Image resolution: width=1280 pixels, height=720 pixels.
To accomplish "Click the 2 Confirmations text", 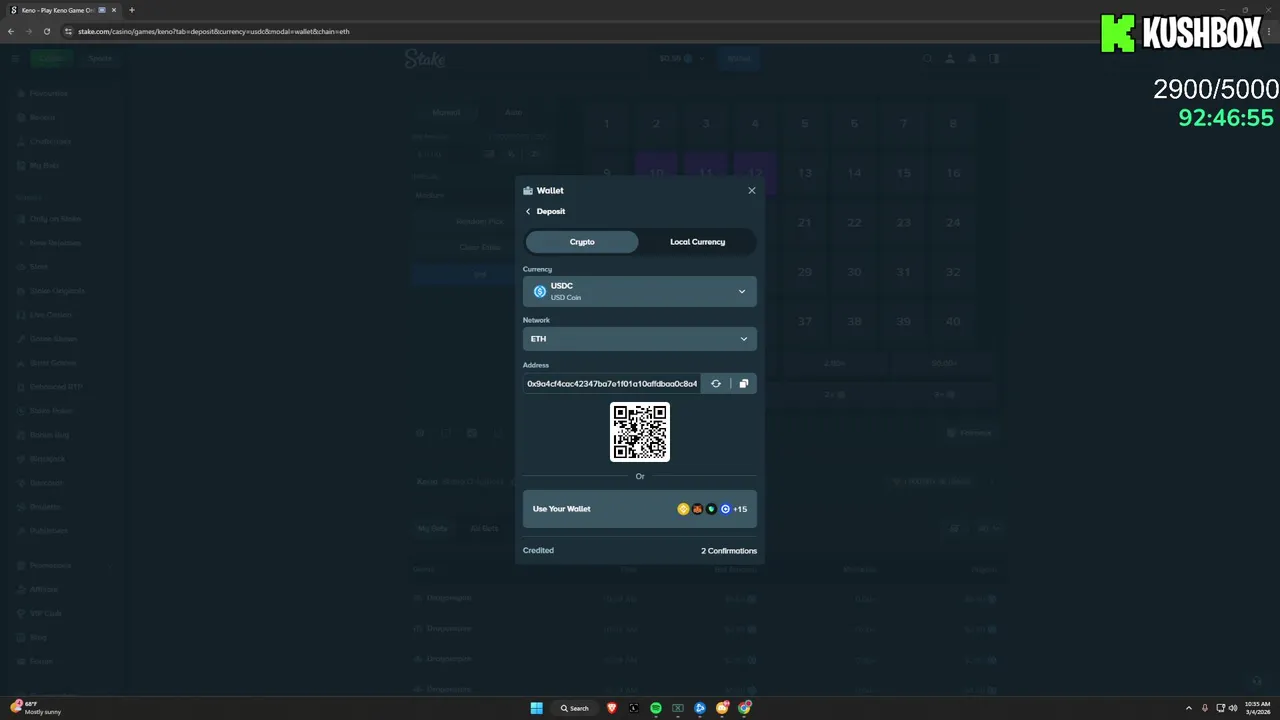I will (729, 551).
